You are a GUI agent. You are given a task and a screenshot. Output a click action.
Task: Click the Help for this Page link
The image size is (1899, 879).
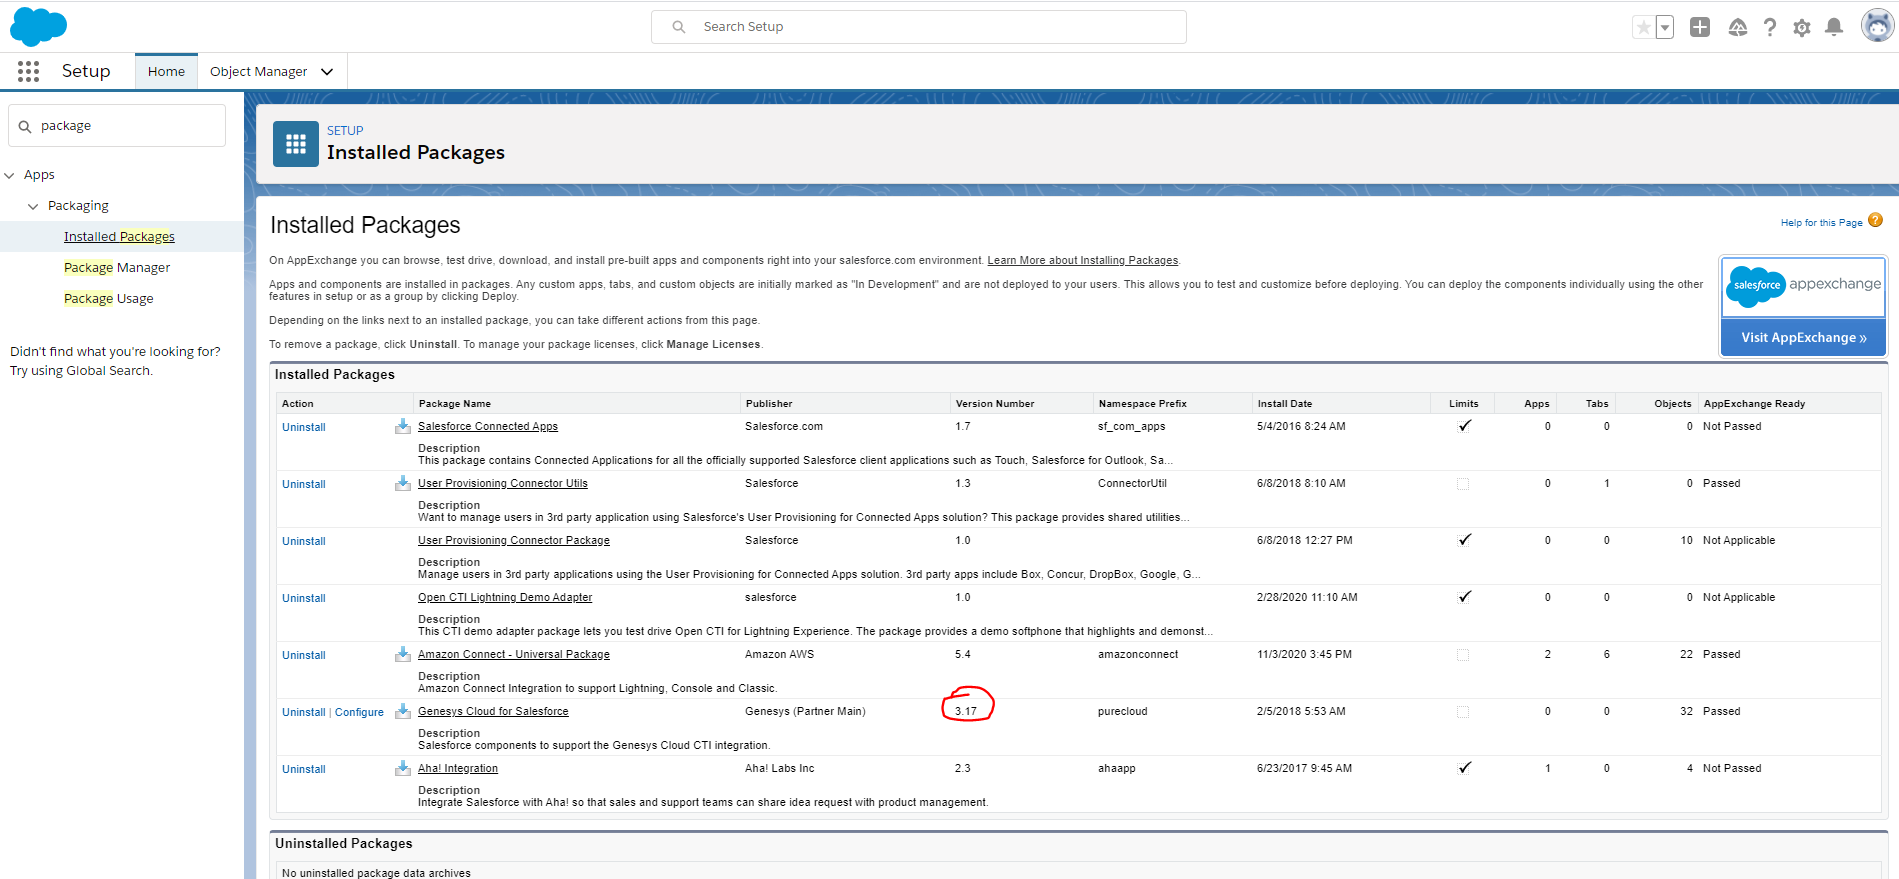click(1821, 223)
